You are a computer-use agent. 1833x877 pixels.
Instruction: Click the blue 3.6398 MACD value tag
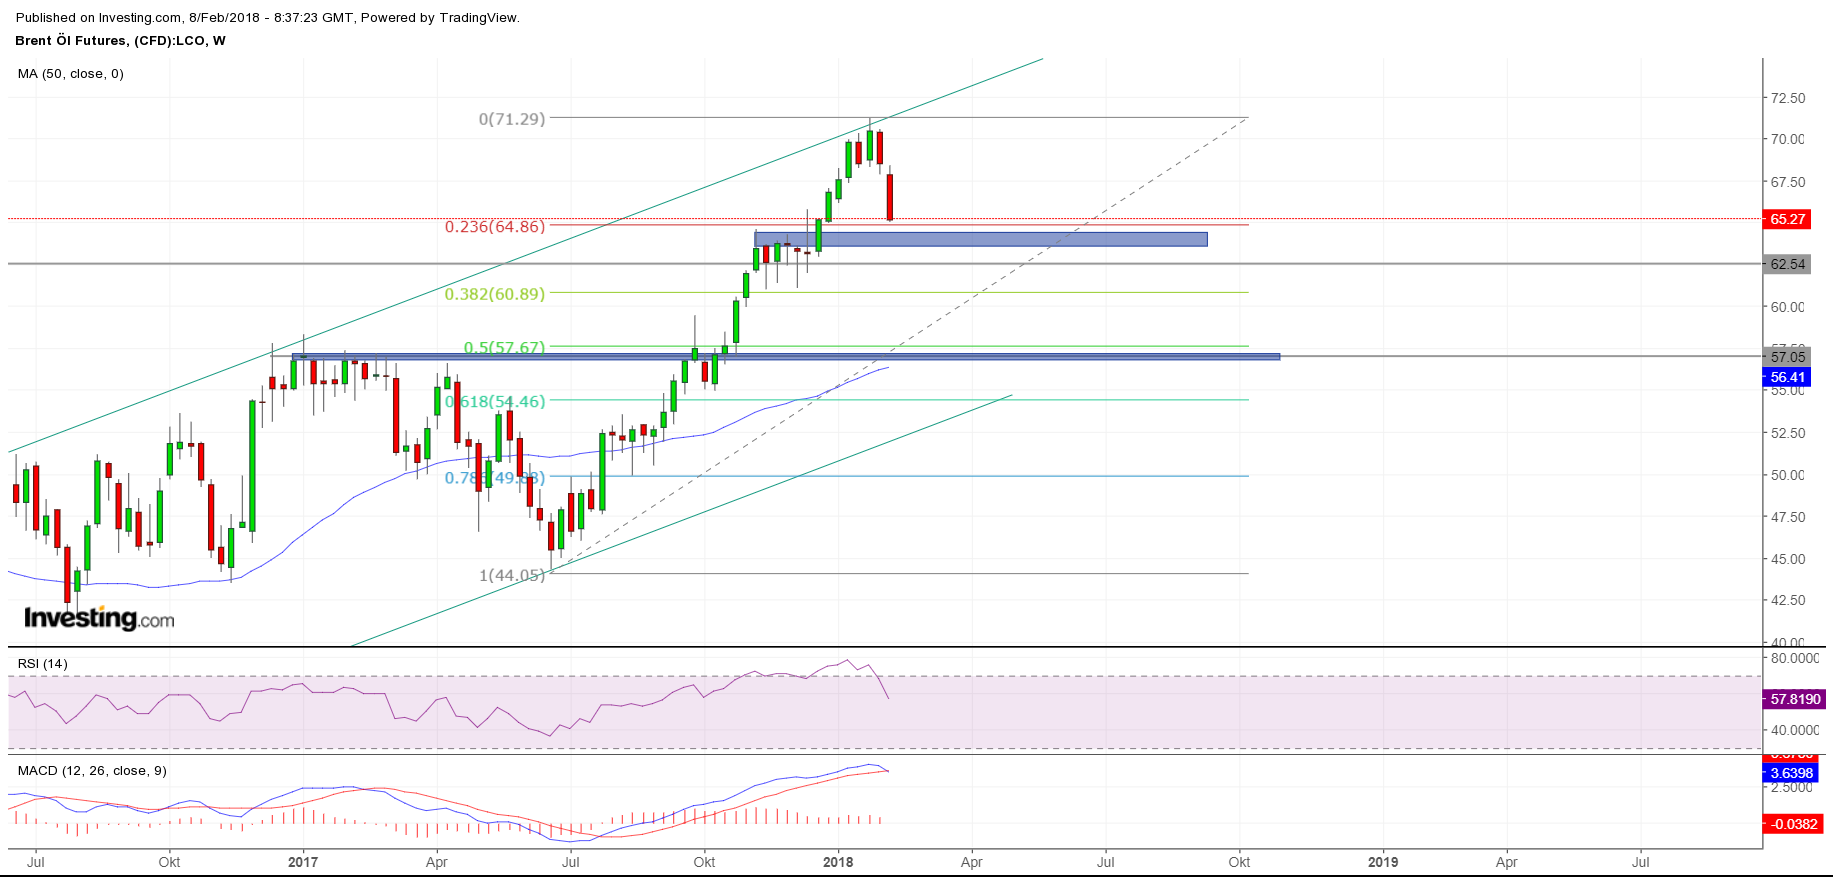1790,773
